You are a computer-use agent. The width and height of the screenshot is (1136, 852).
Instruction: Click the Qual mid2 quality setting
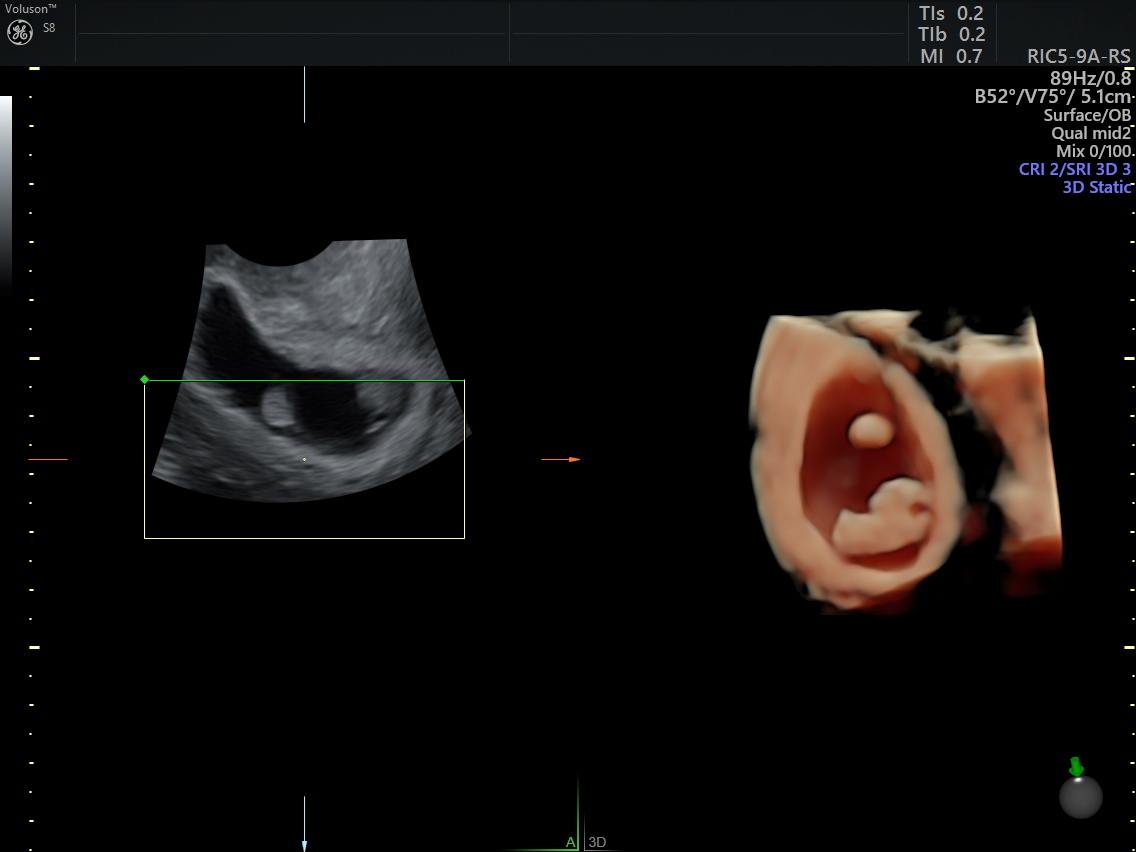[1091, 133]
